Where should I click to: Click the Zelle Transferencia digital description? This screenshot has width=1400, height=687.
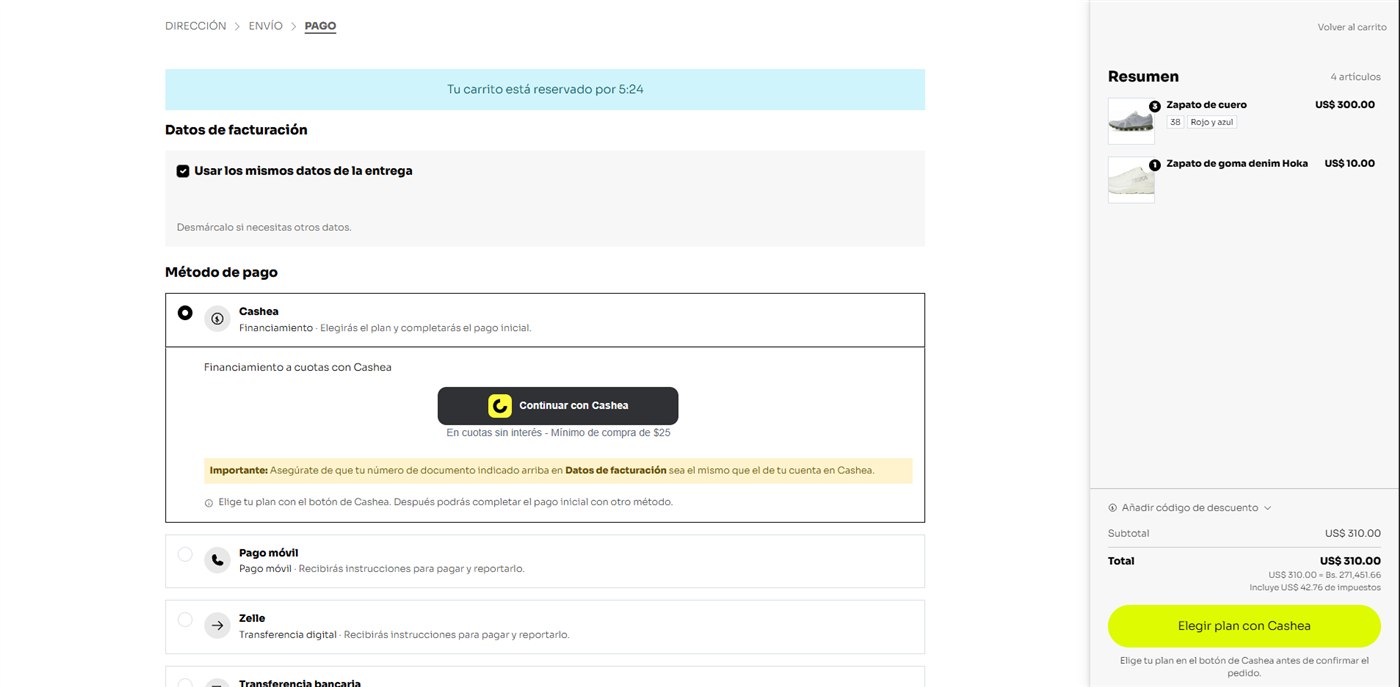click(404, 635)
